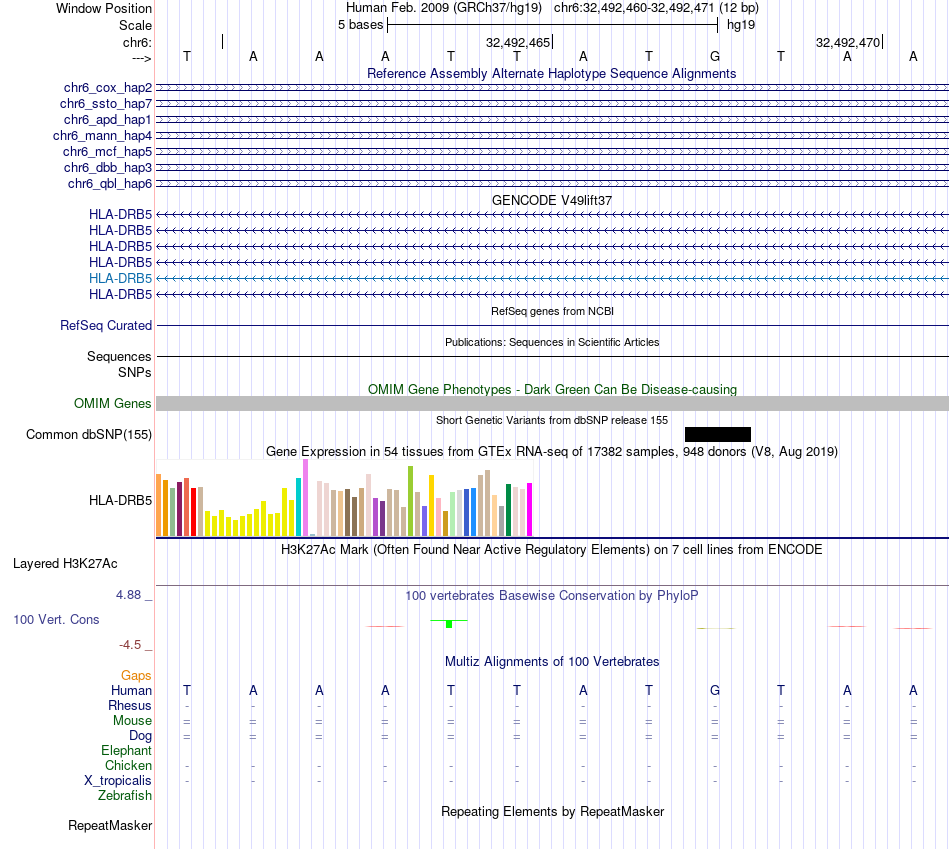Click the OMIM Genes track label
Screen dimensions: 950x849
click(113, 404)
